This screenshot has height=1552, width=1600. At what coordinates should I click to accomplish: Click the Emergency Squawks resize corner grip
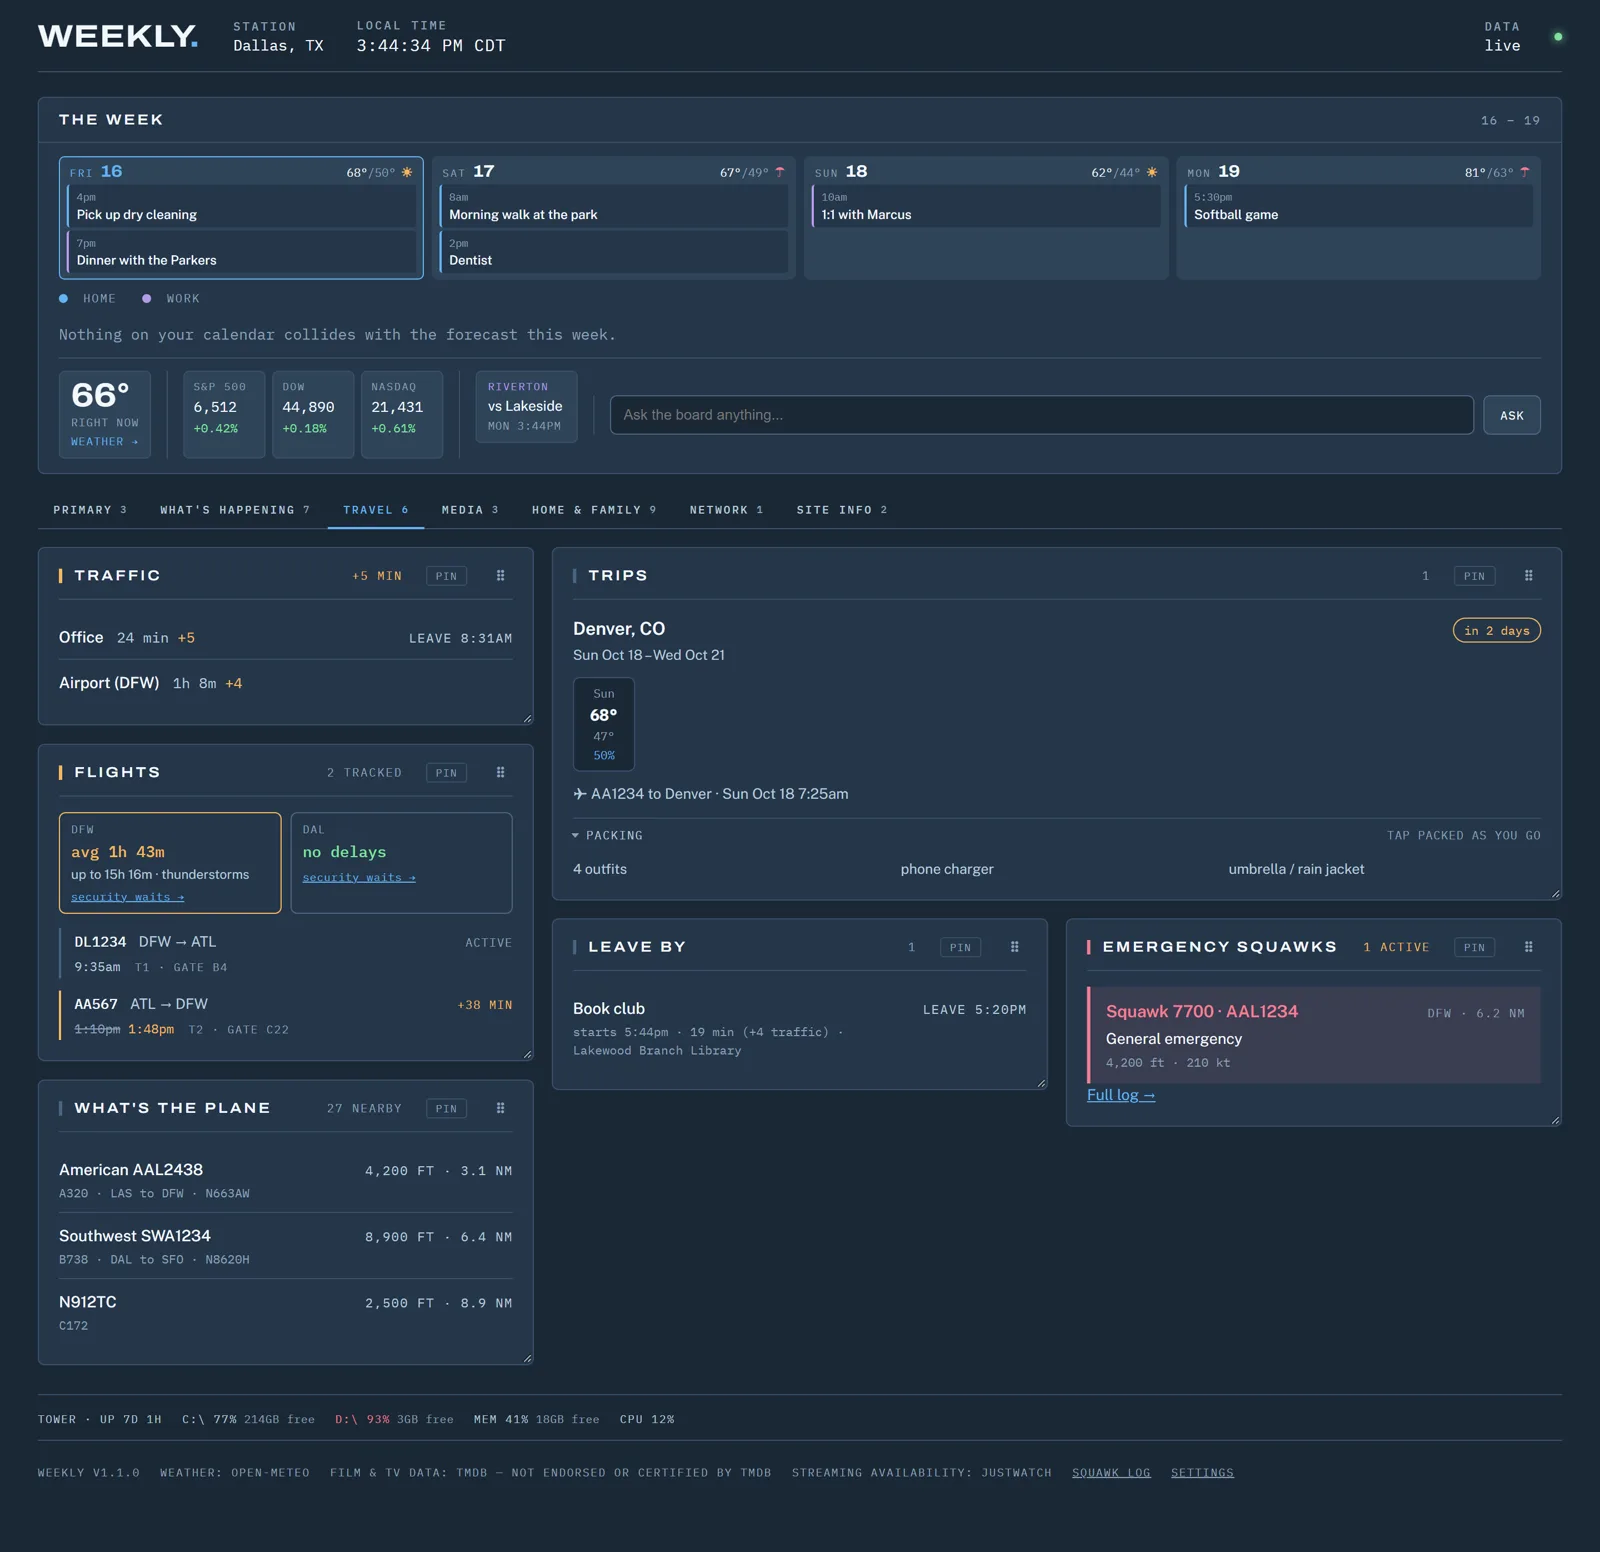point(1555,1120)
